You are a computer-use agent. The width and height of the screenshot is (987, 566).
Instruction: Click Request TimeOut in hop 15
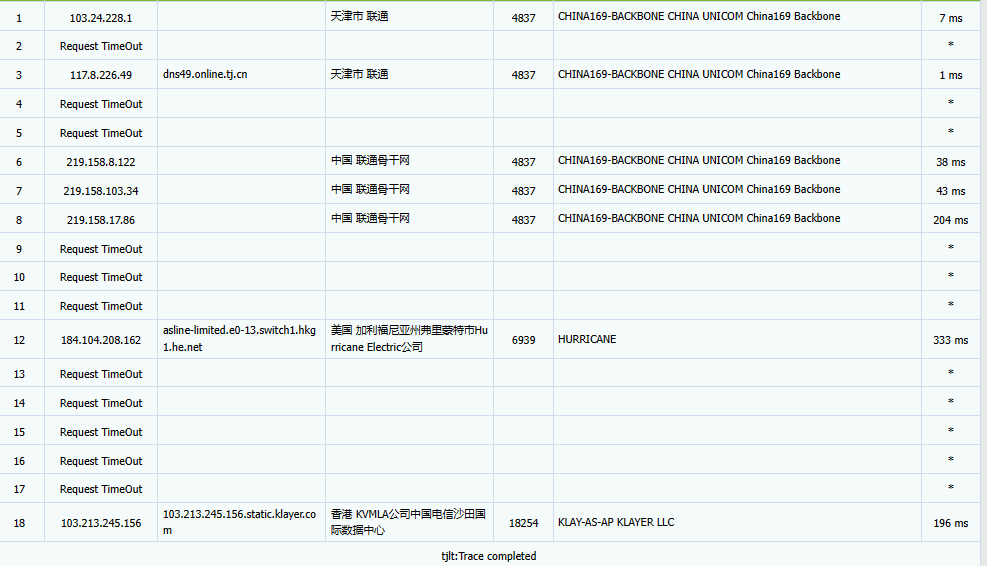[x=101, y=432]
